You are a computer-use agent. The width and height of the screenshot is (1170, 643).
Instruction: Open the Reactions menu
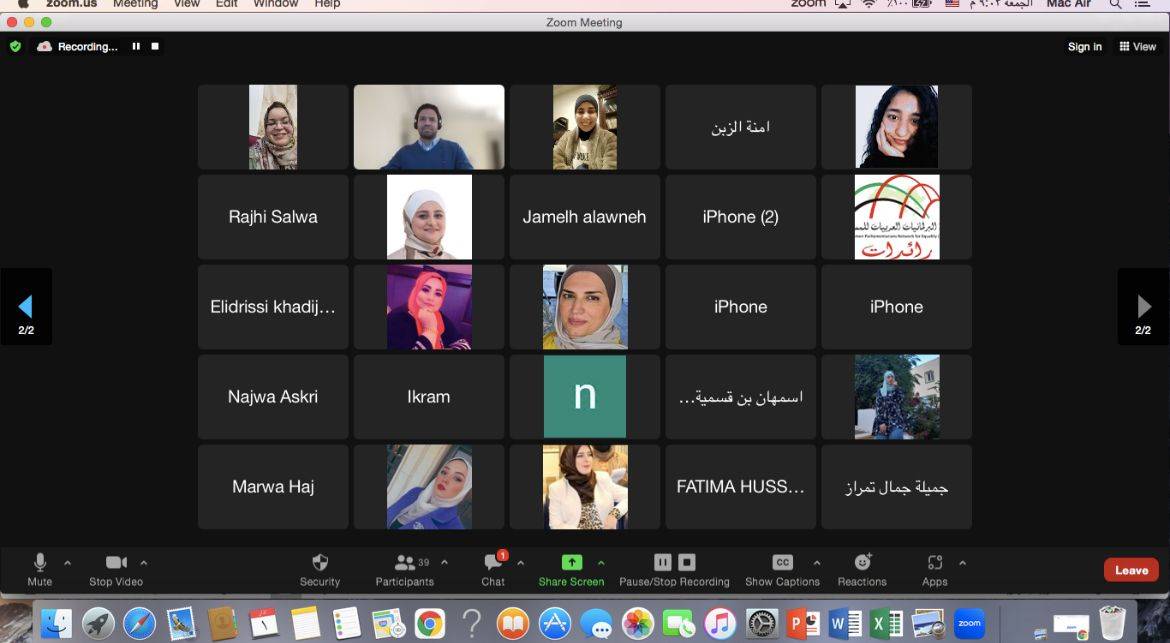[862, 563]
